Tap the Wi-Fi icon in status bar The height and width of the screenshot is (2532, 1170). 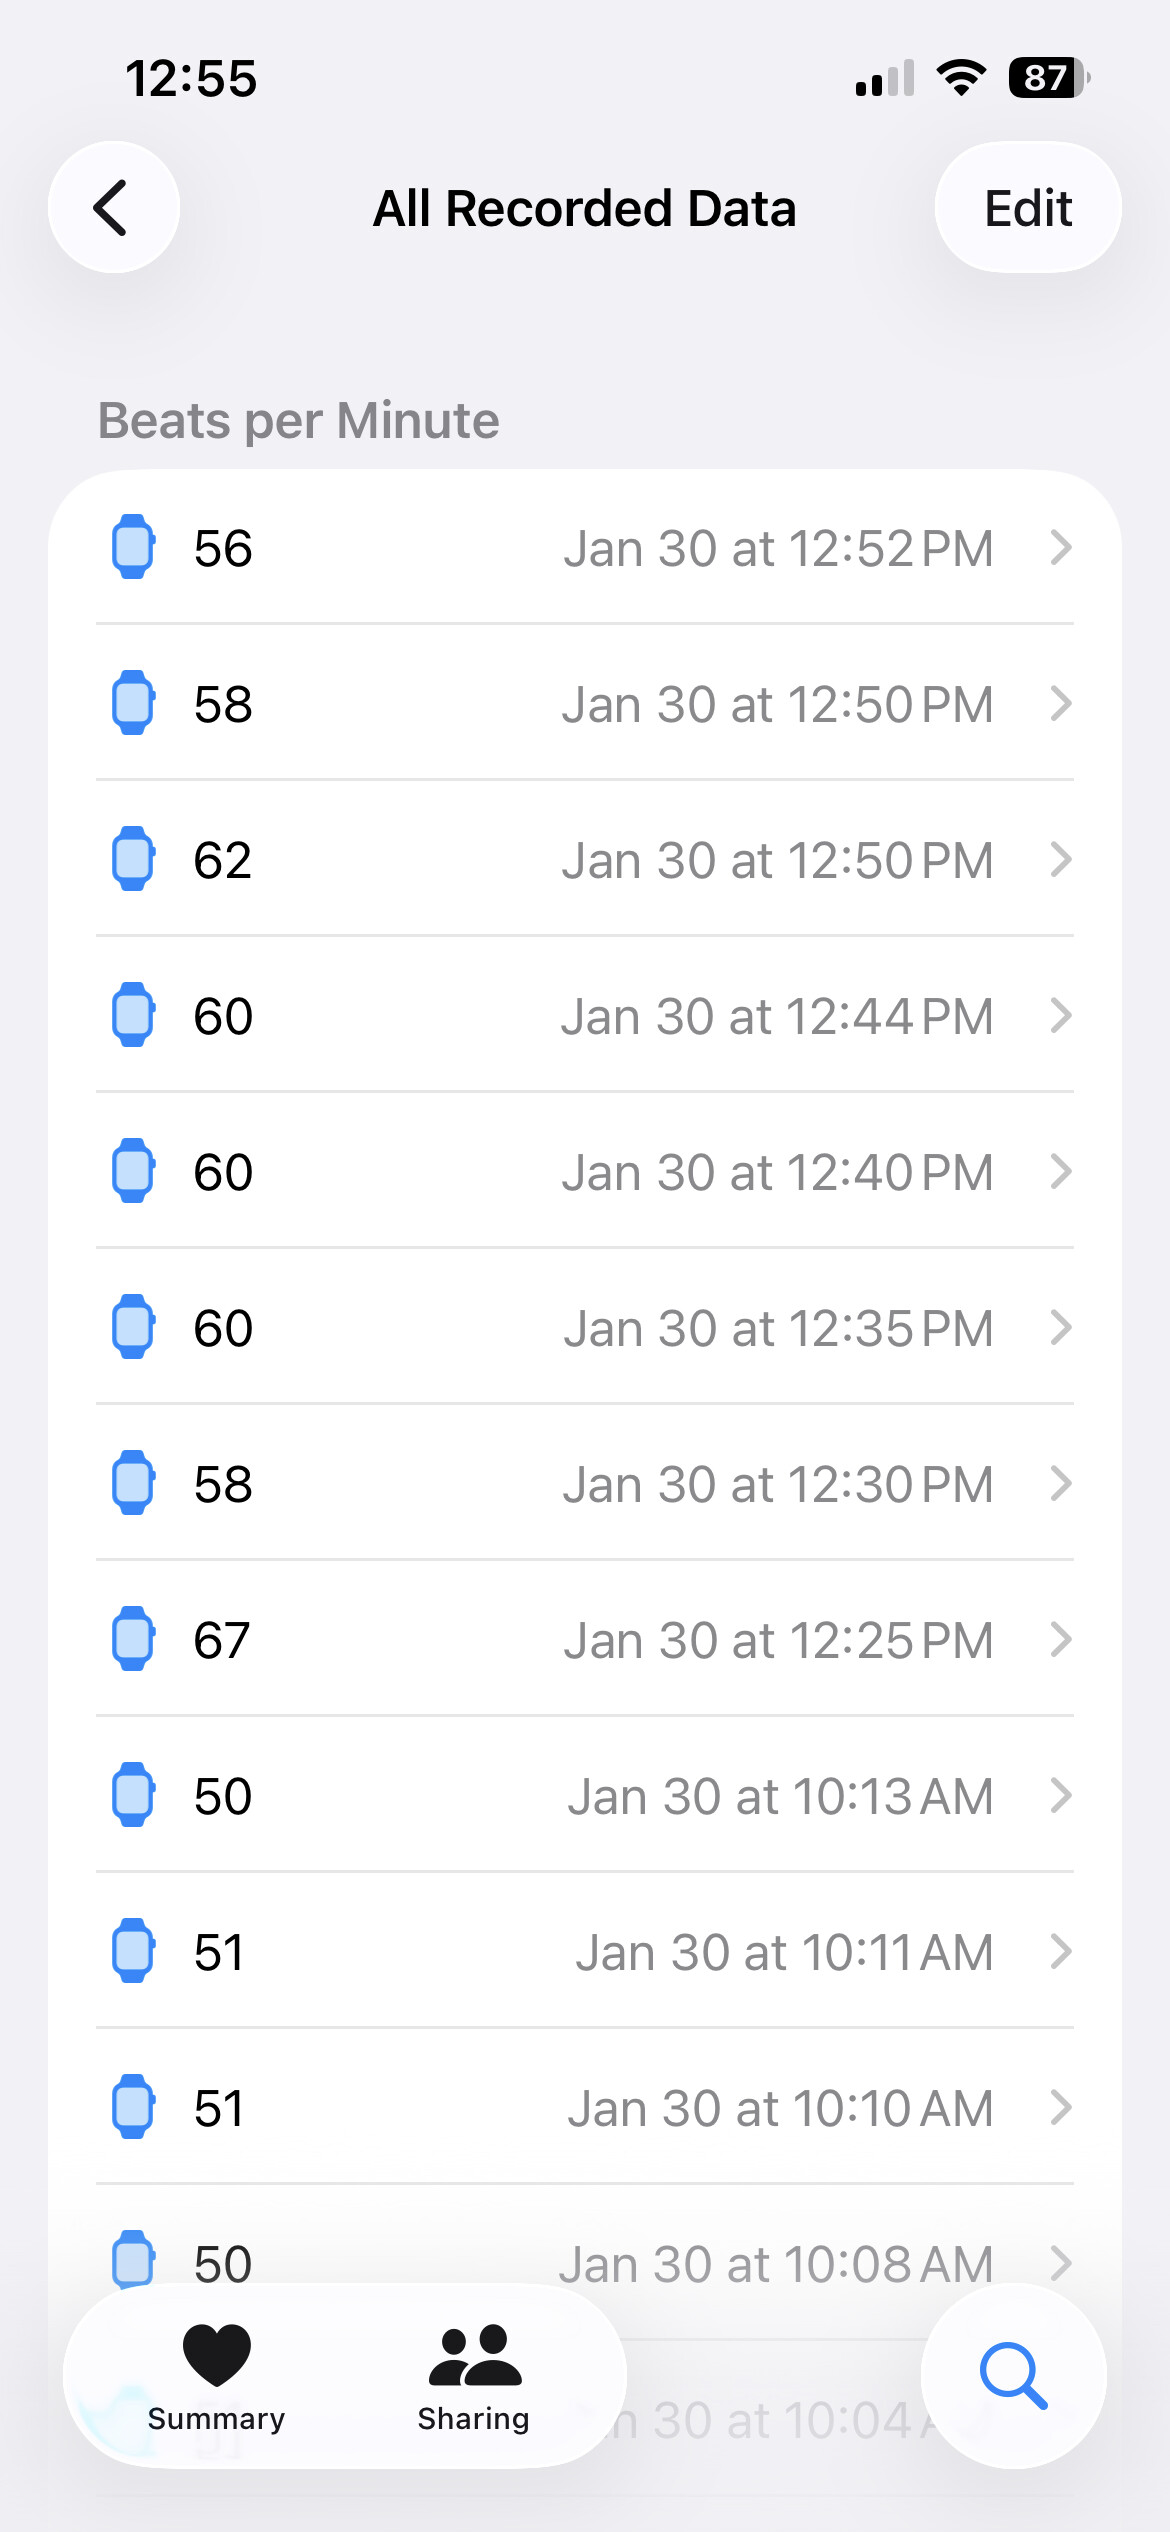coord(961,78)
